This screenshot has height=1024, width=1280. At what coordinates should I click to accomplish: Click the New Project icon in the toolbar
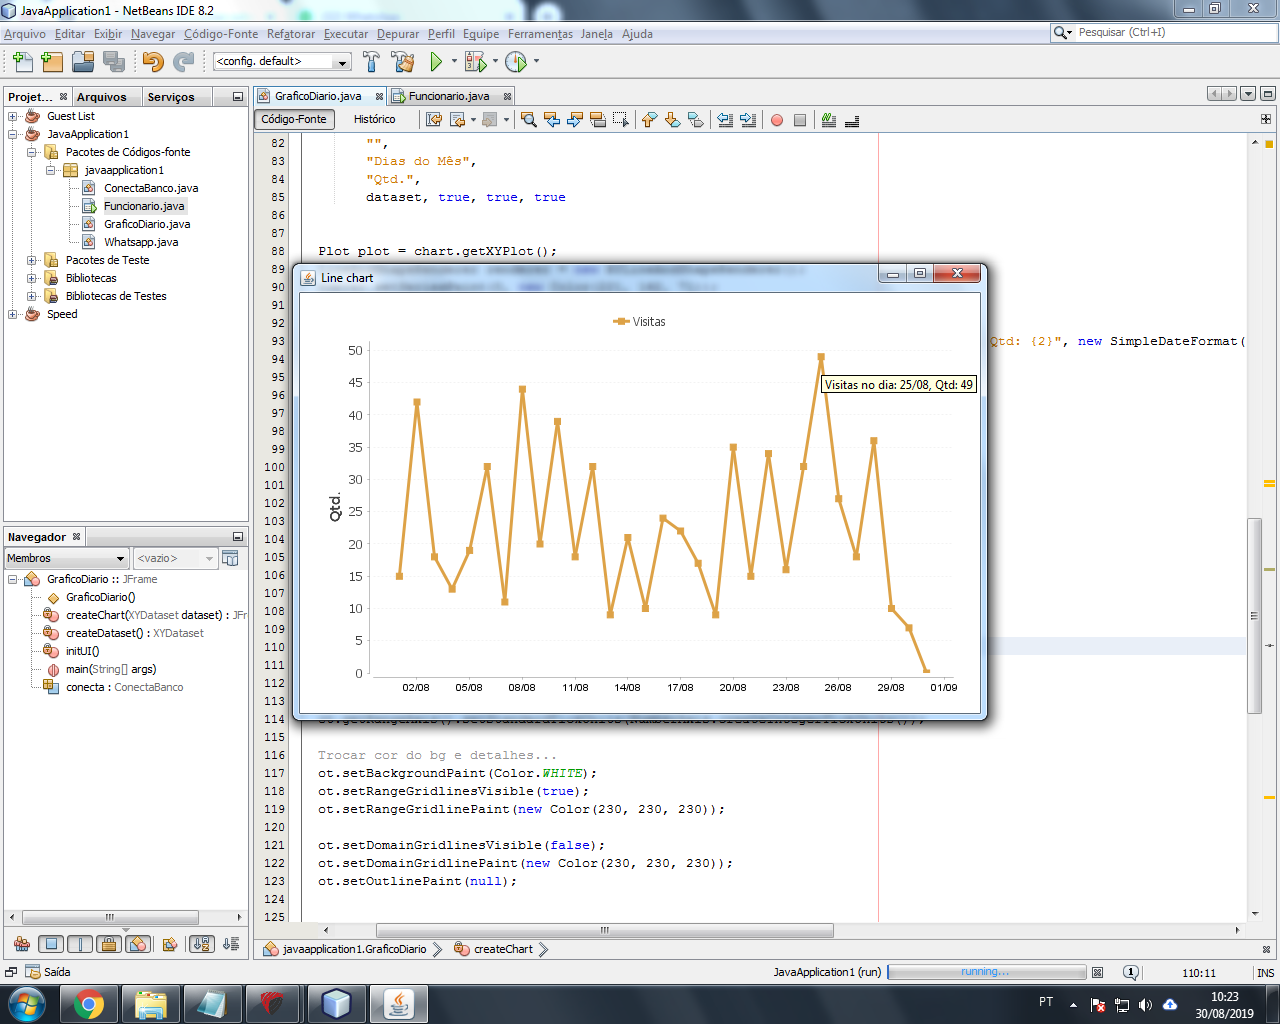point(51,62)
